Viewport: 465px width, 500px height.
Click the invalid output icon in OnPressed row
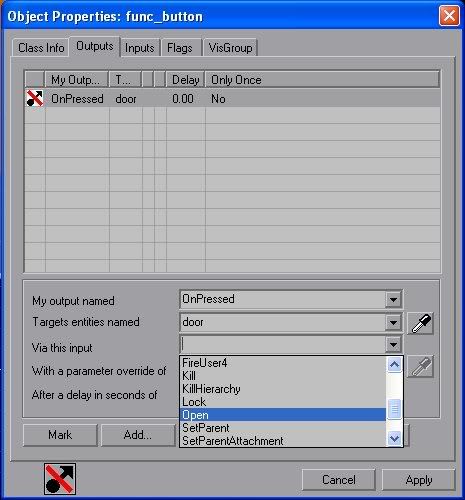tap(35, 98)
